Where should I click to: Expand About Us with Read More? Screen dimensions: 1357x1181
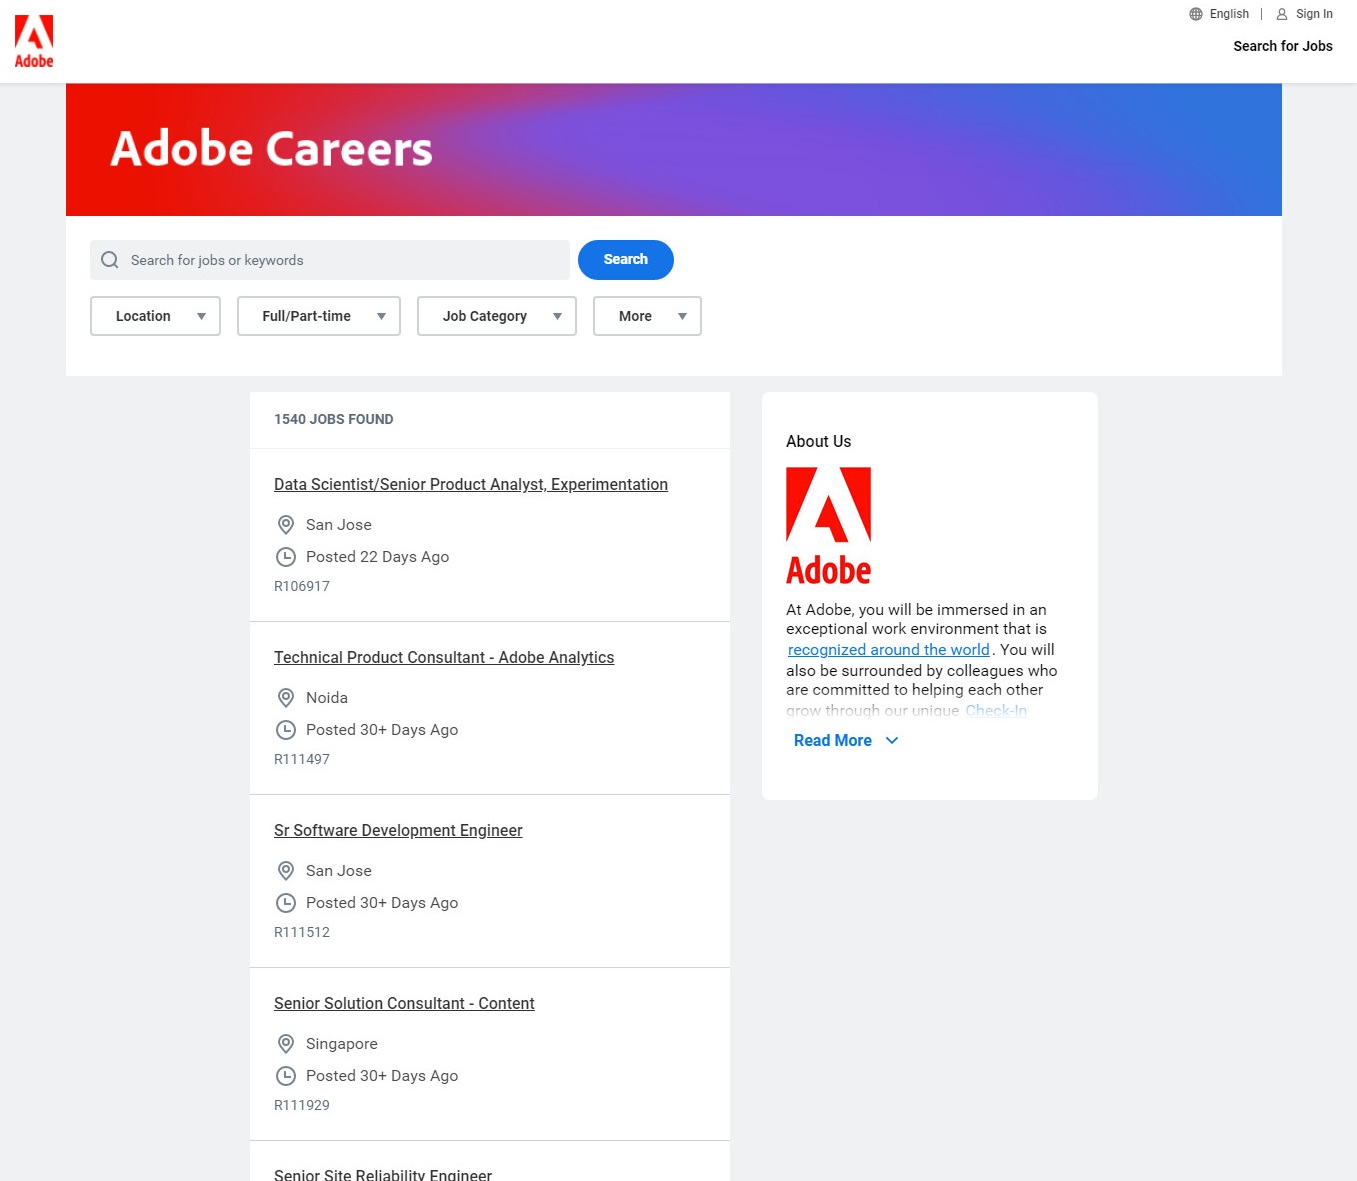coord(845,741)
